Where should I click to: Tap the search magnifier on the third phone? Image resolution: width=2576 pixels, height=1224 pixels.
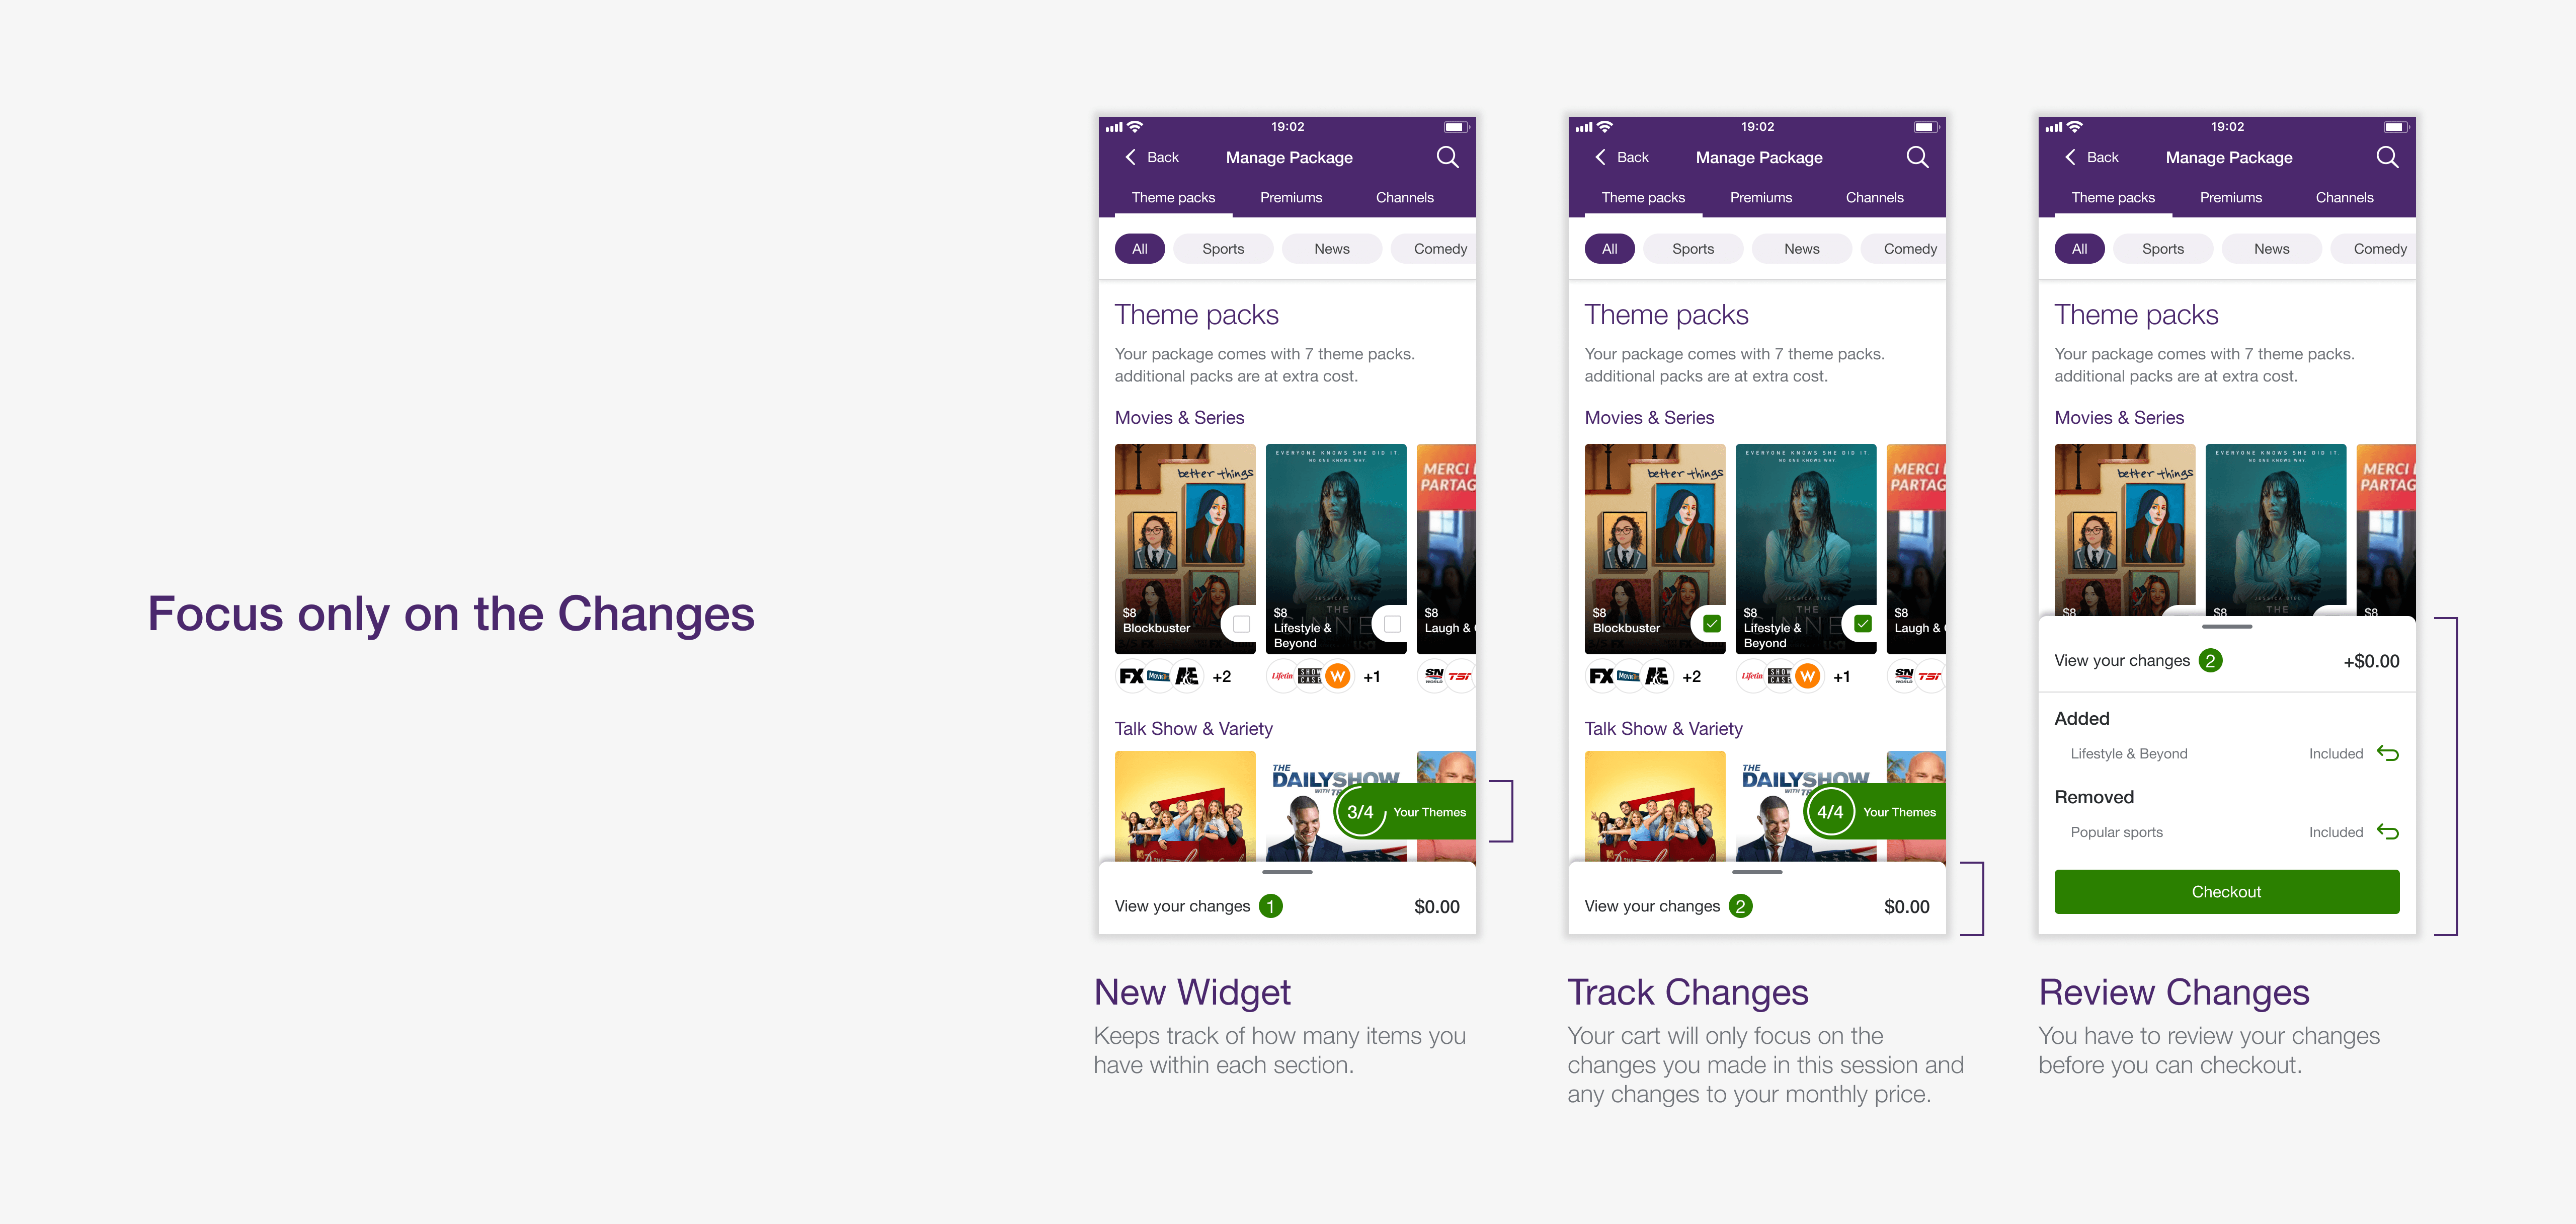click(2387, 157)
